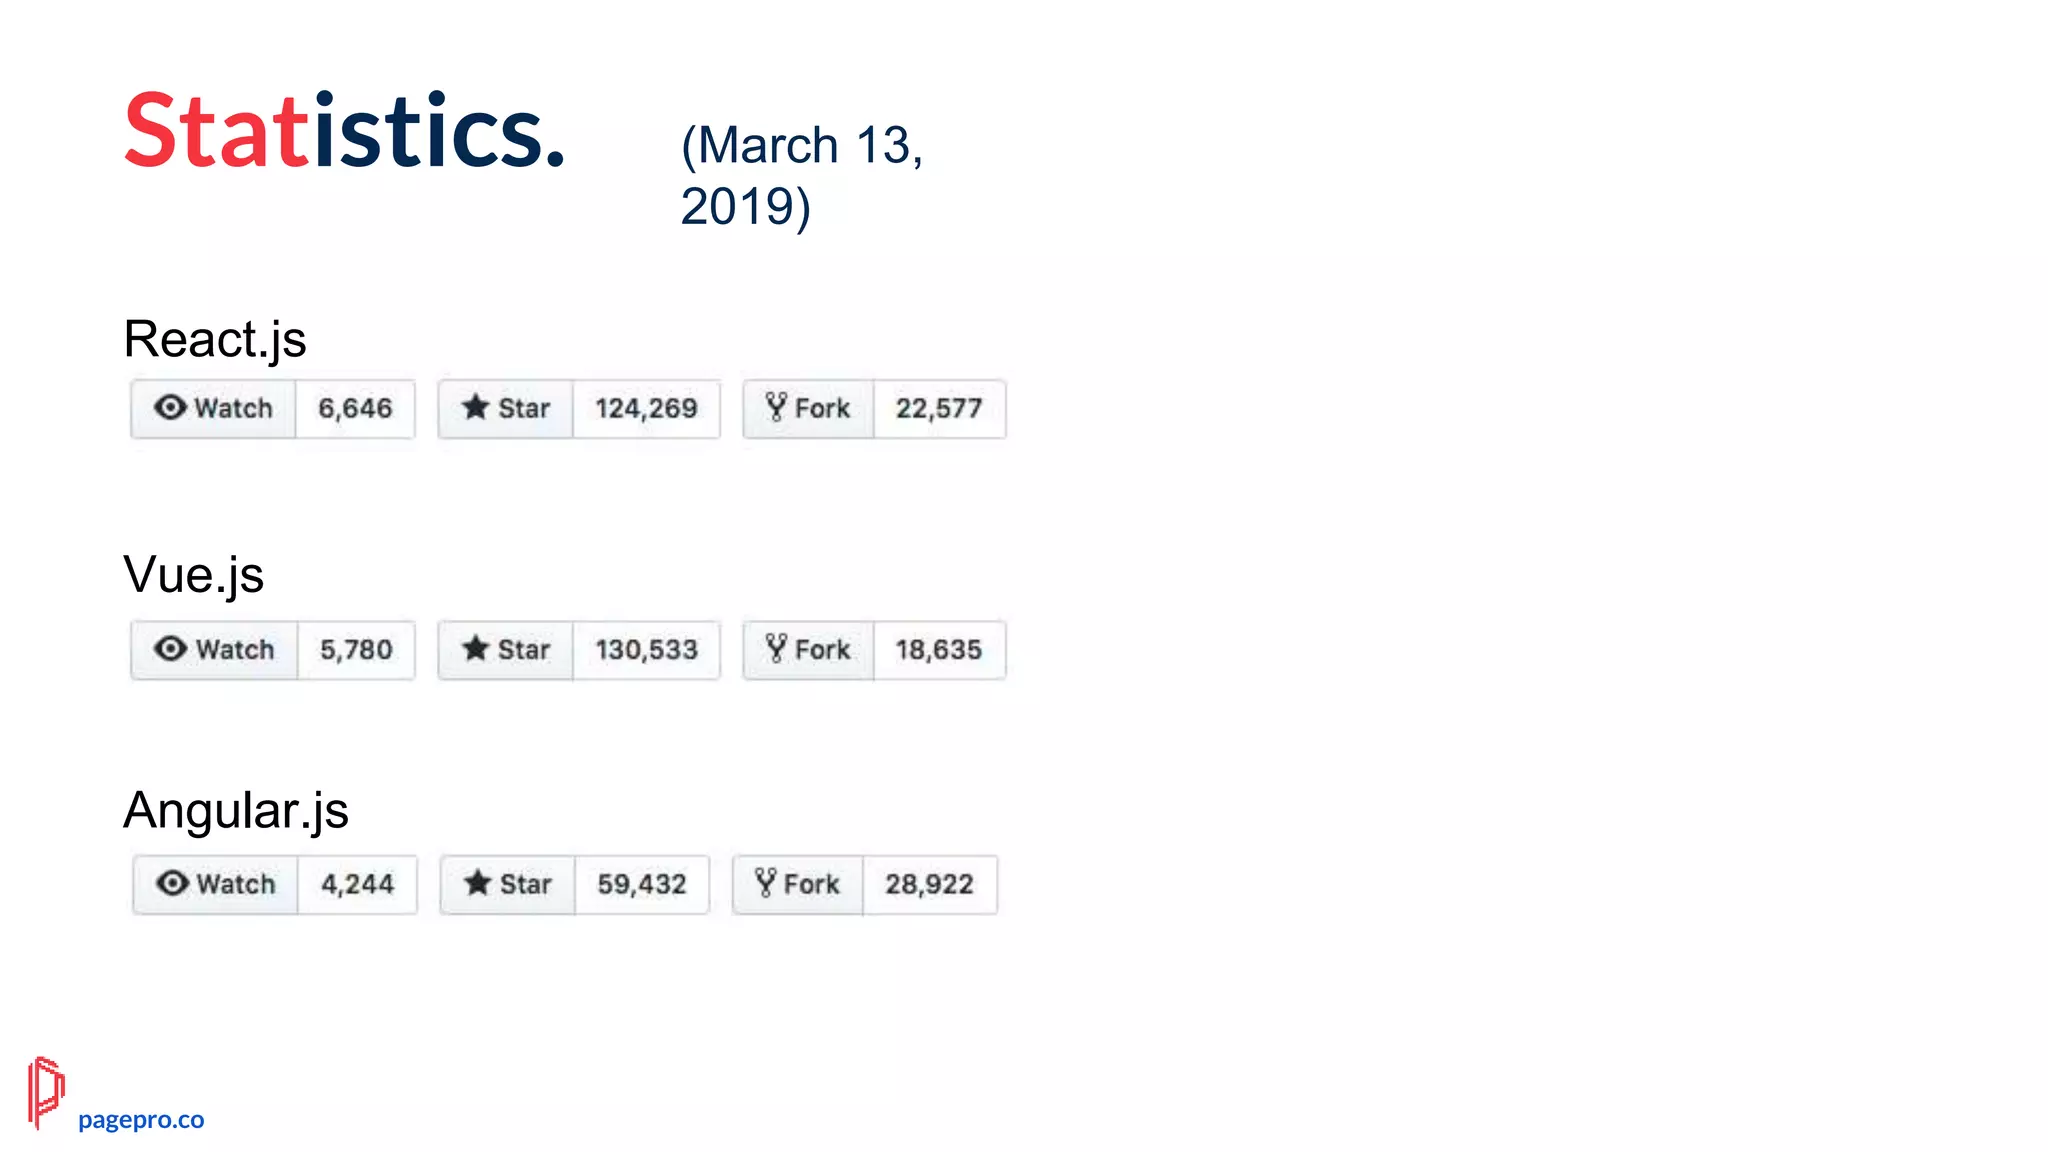Screen dimensions: 2048x1152
Task: Click React.js star count 124,269
Action: (646, 409)
